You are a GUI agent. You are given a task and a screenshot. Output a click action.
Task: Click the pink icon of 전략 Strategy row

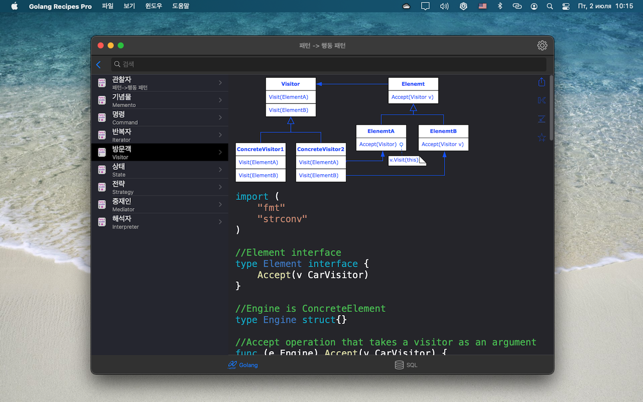(x=102, y=187)
